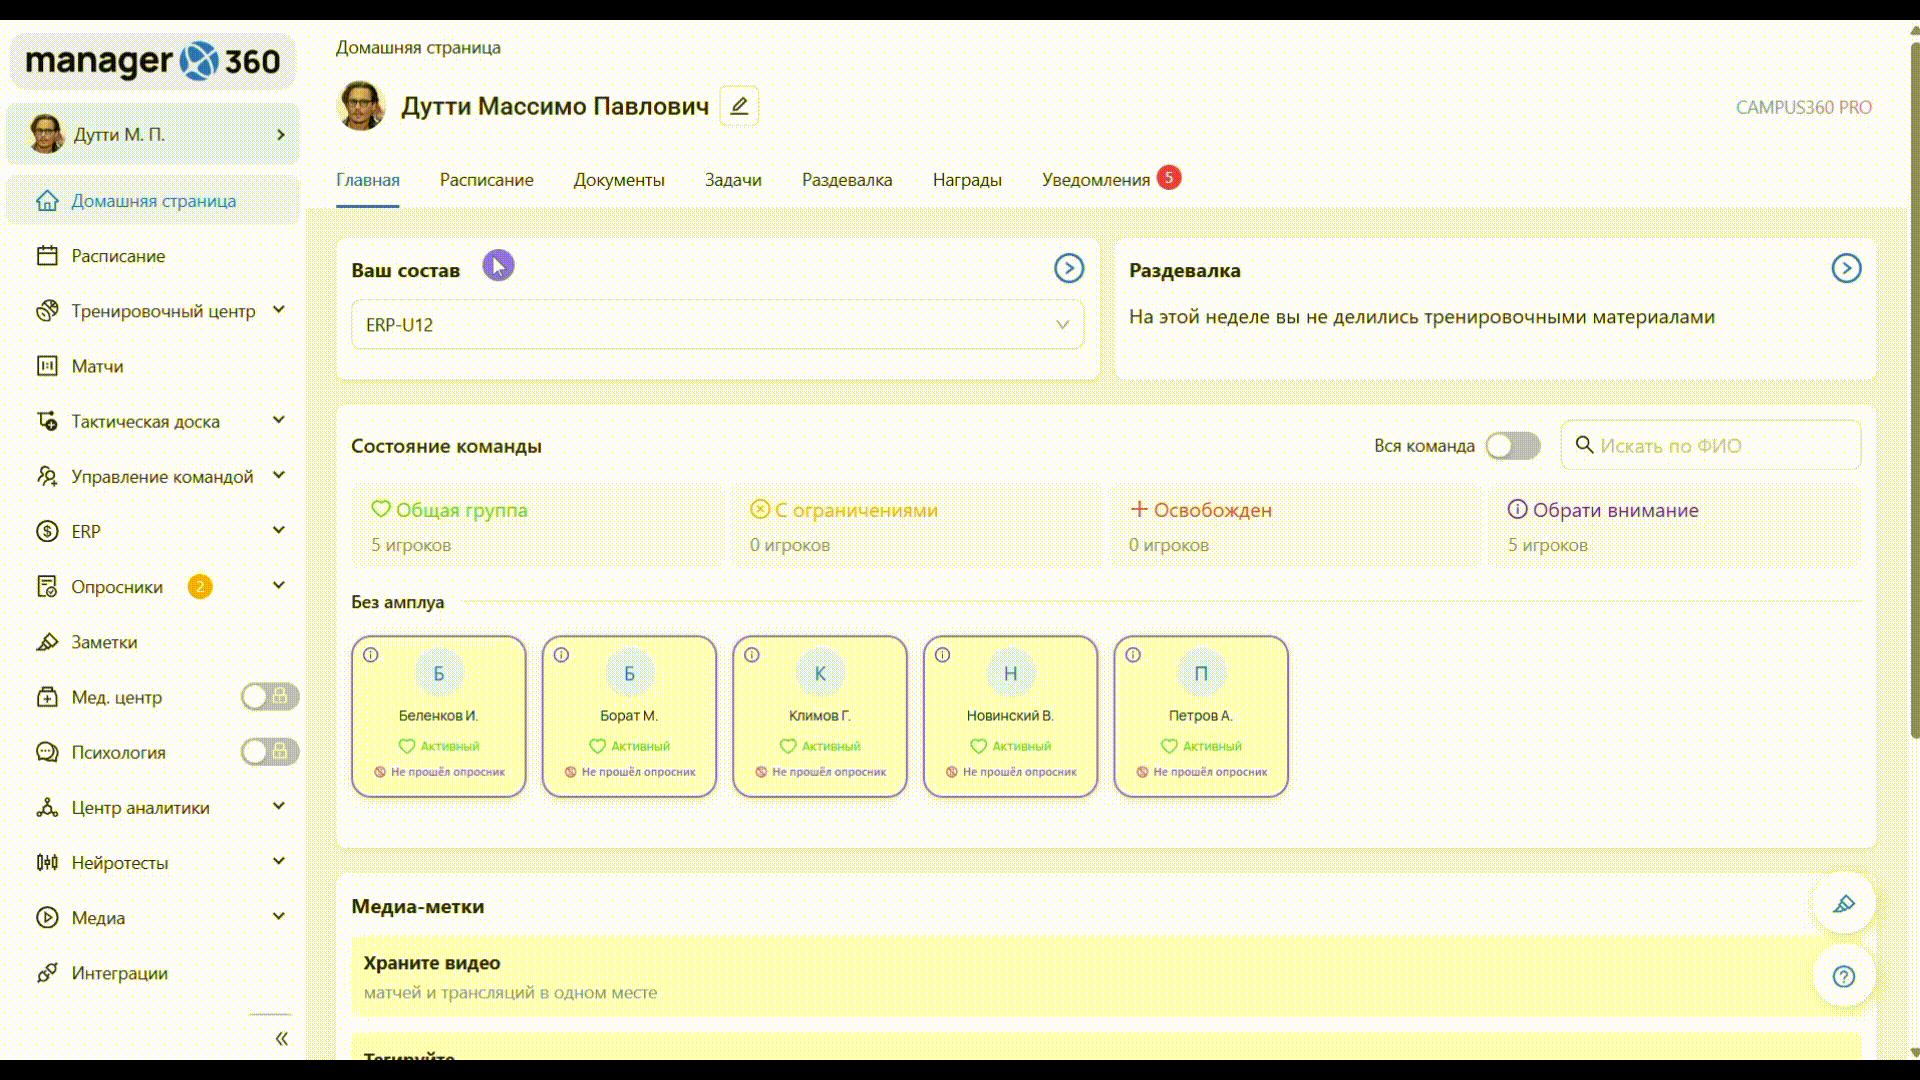Click the pencil edit icon beside the profile name
The image size is (1920, 1080).
(x=739, y=106)
